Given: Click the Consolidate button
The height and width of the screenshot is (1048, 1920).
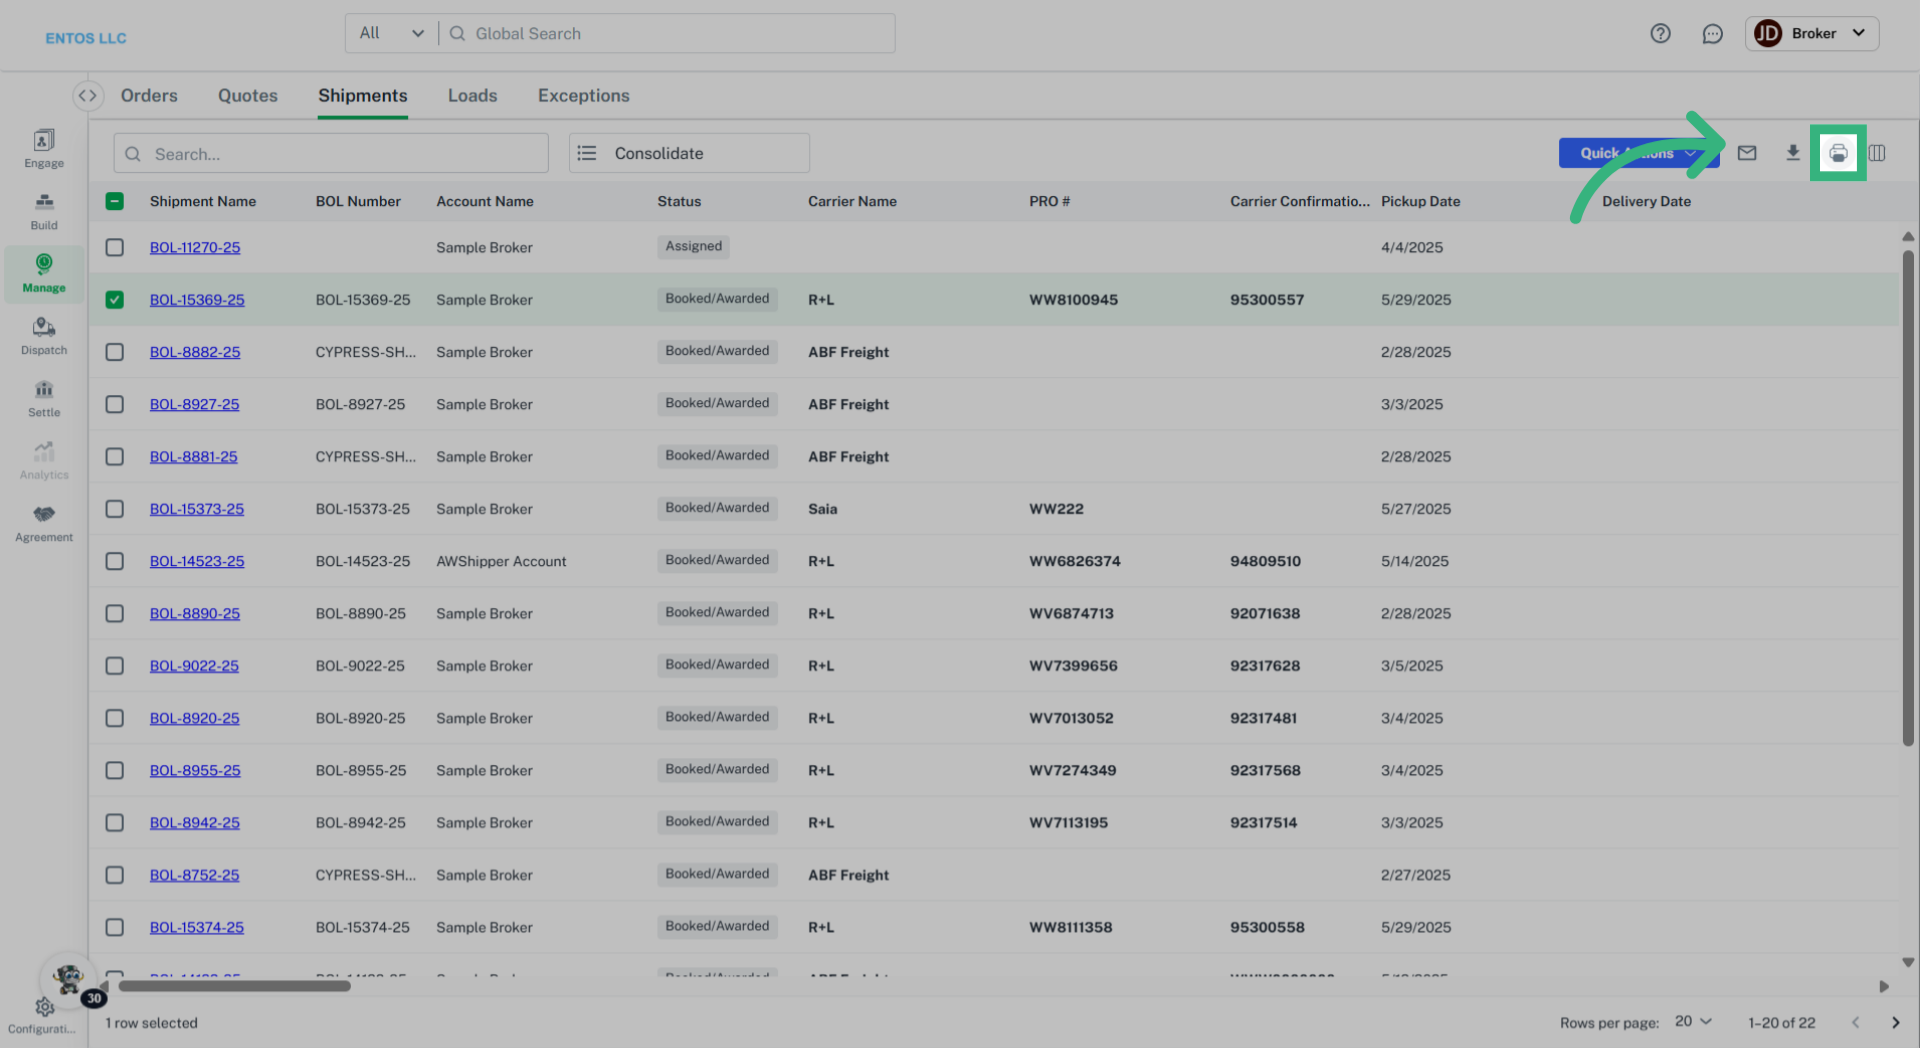Looking at the screenshot, I should point(688,153).
